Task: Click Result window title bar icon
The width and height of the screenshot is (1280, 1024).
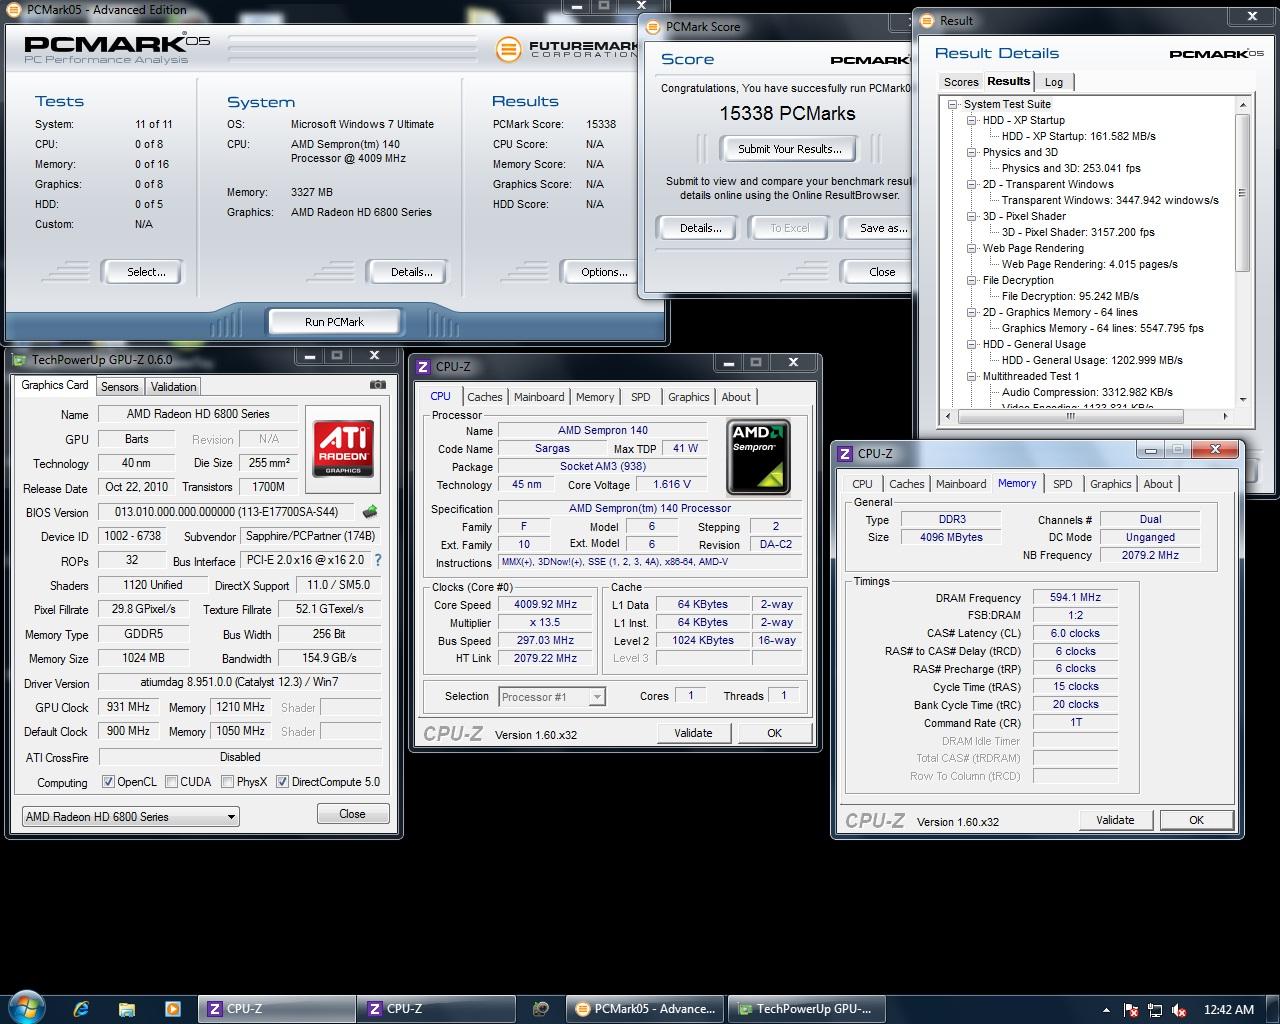Action: 928,21
